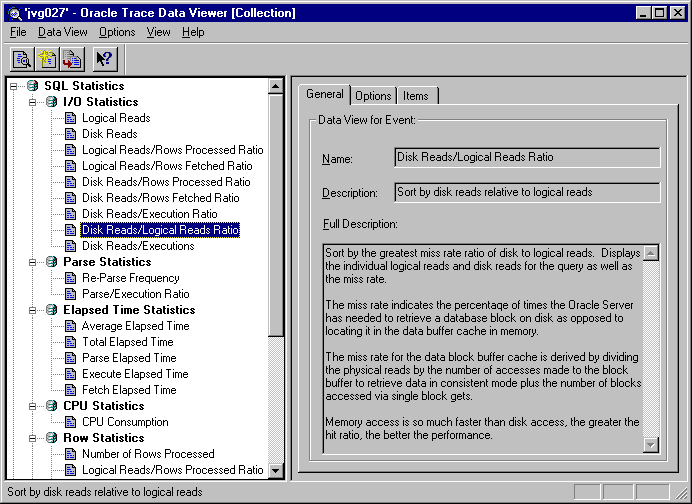This screenshot has width=692, height=504.
Task: Close the Oracle Trace Data Viewer window
Action: point(677,13)
